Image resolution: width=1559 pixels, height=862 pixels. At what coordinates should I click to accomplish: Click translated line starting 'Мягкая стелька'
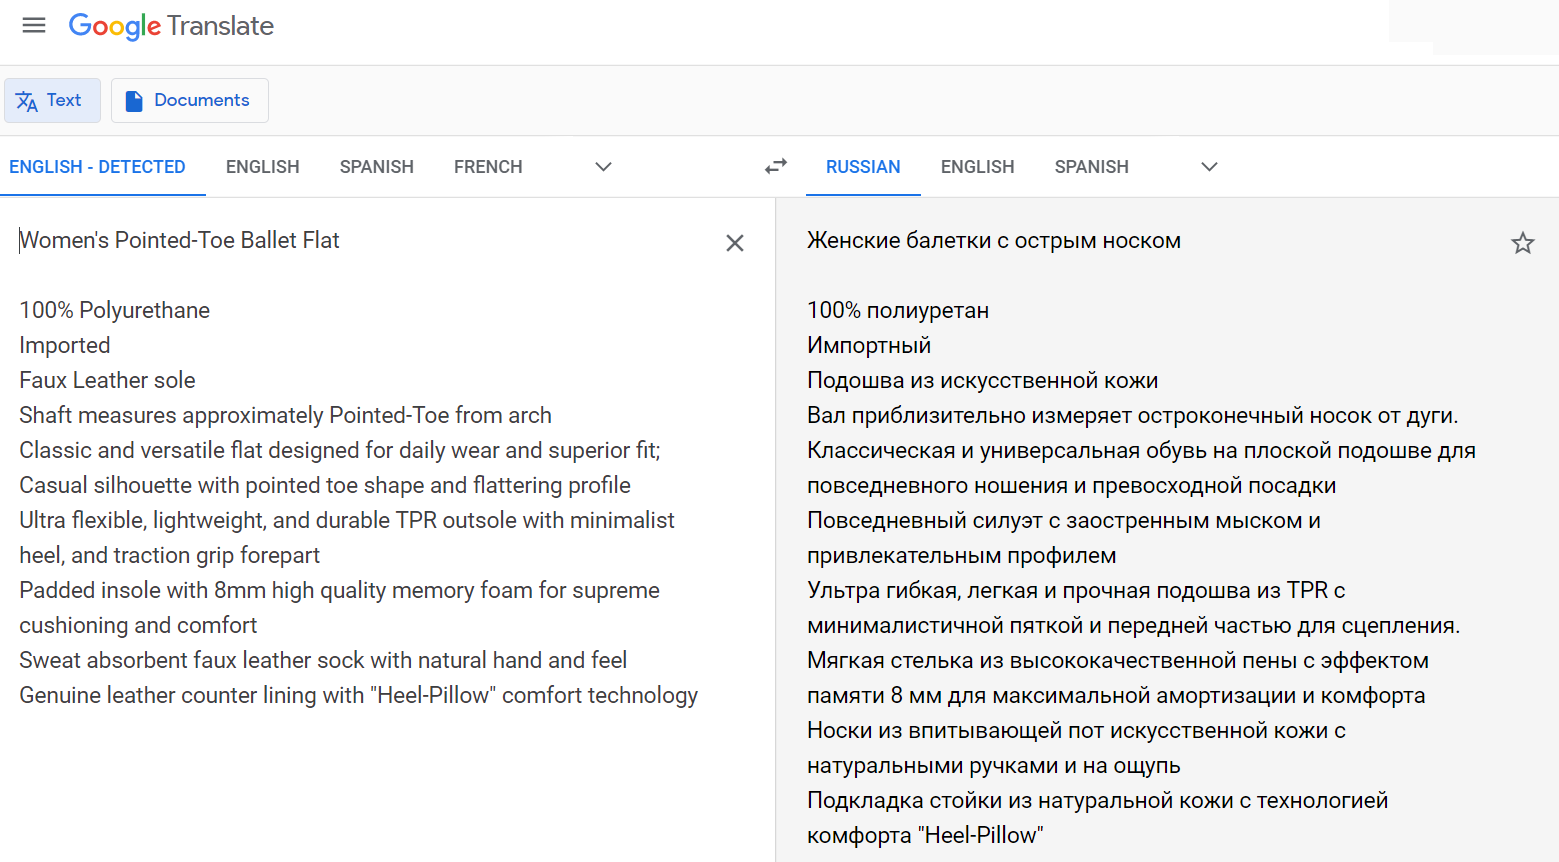coord(1118,678)
